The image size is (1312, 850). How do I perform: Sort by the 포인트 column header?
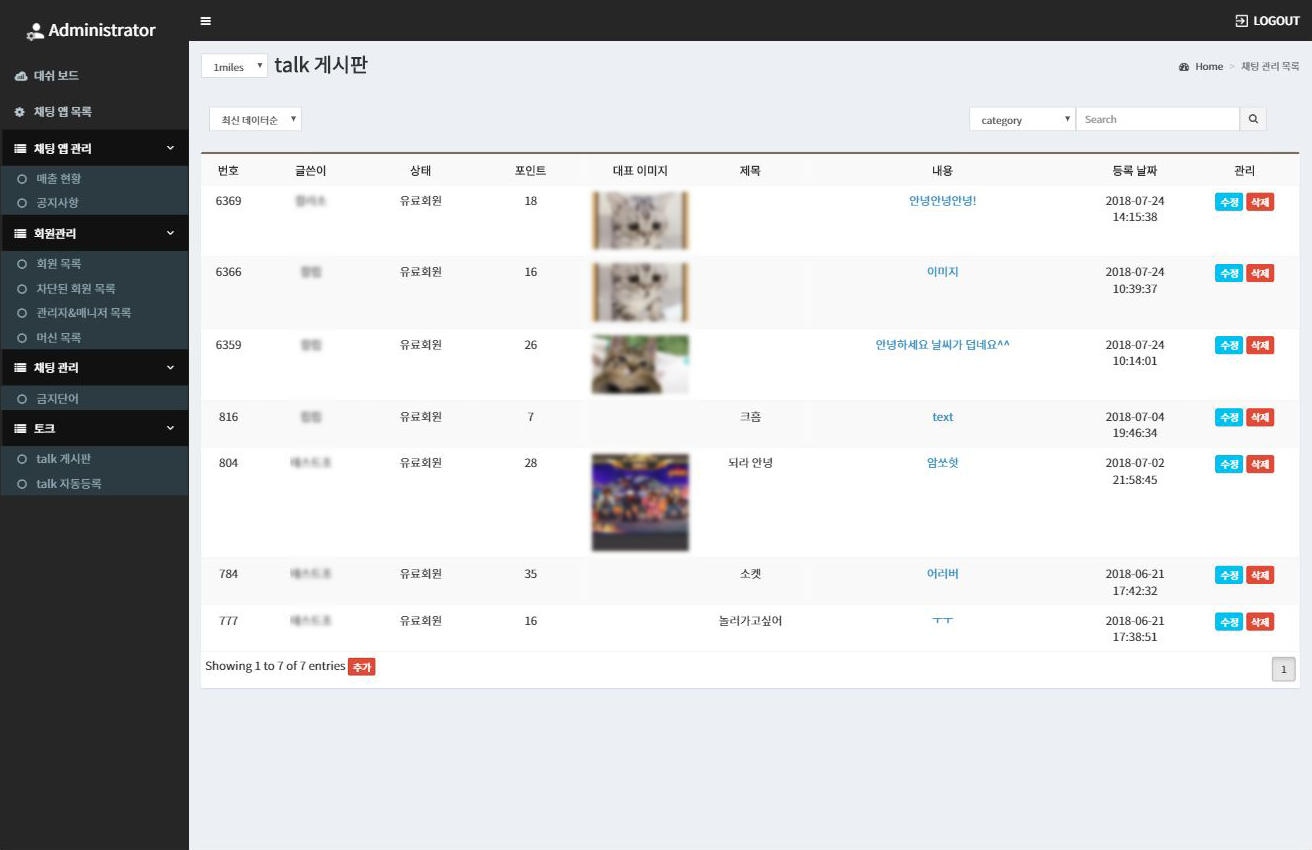pos(530,171)
